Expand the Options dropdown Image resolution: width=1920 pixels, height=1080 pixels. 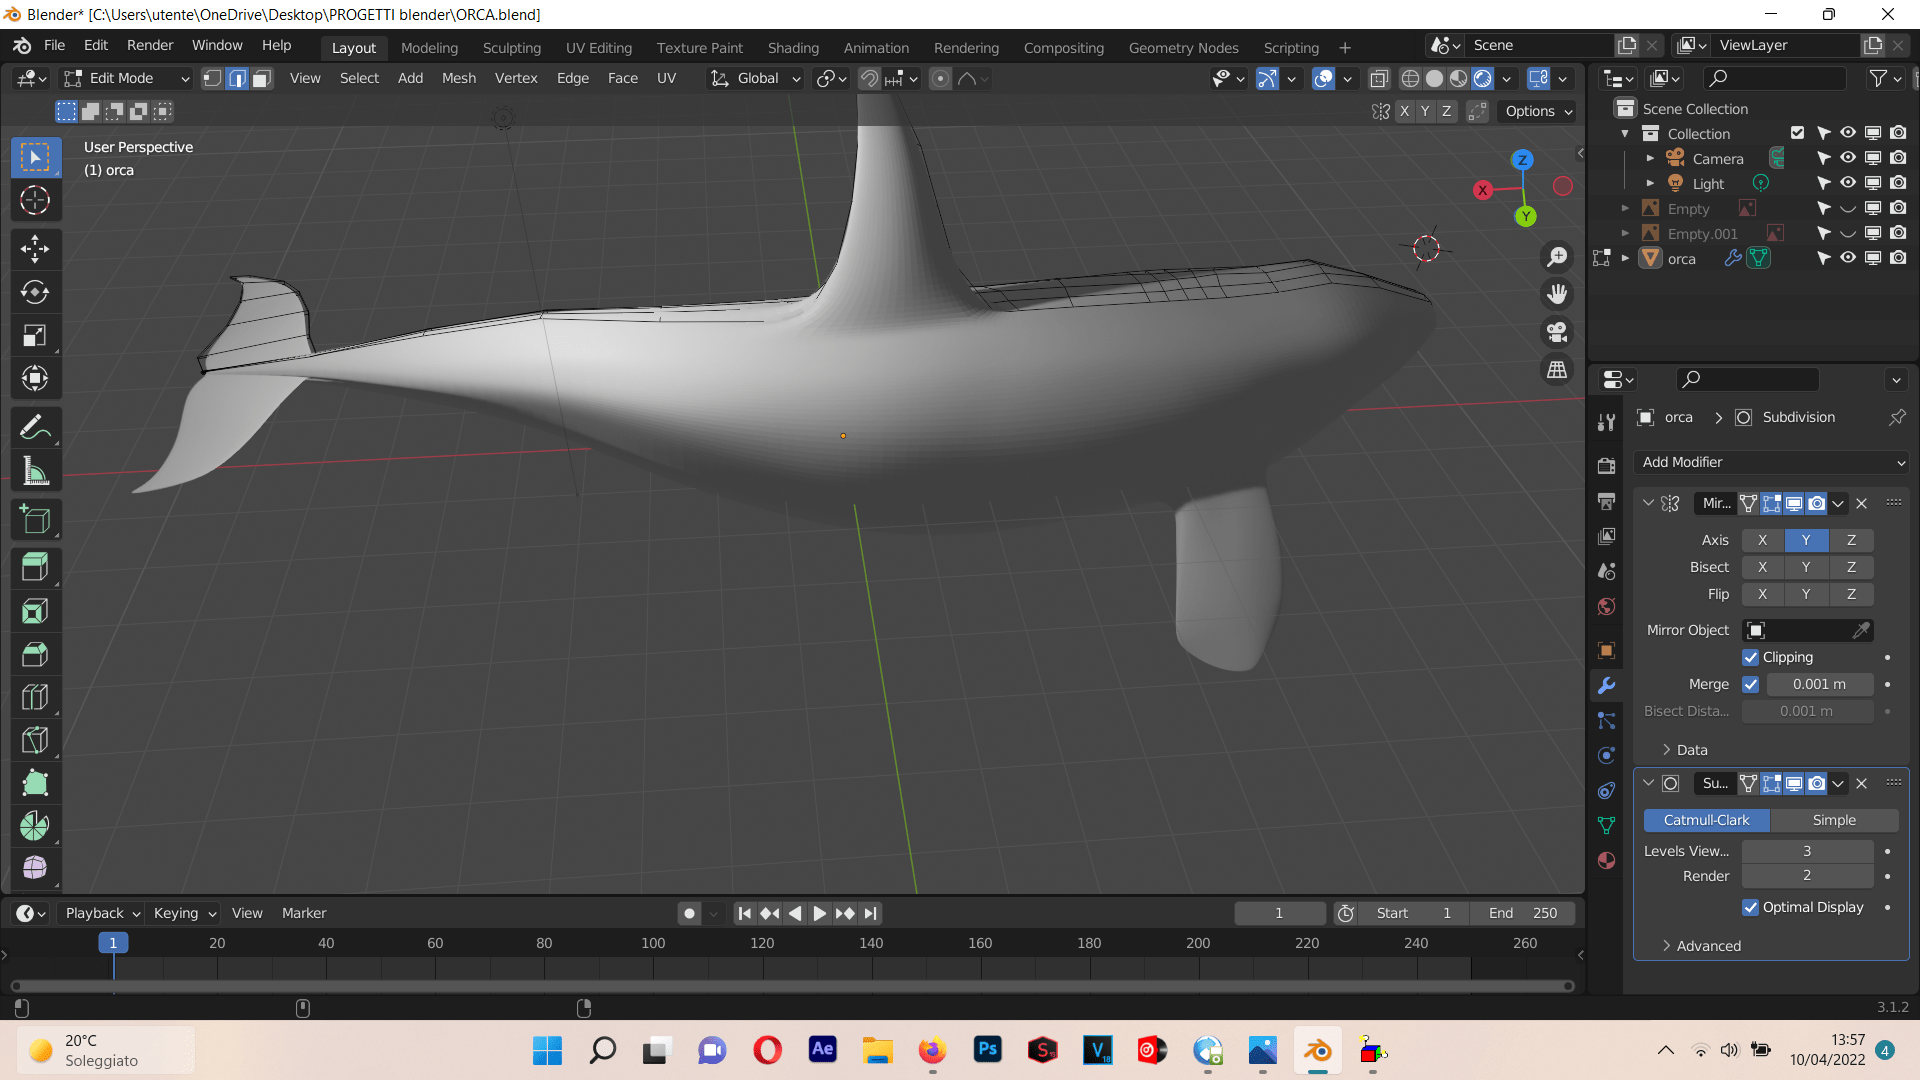pyautogui.click(x=1538, y=112)
